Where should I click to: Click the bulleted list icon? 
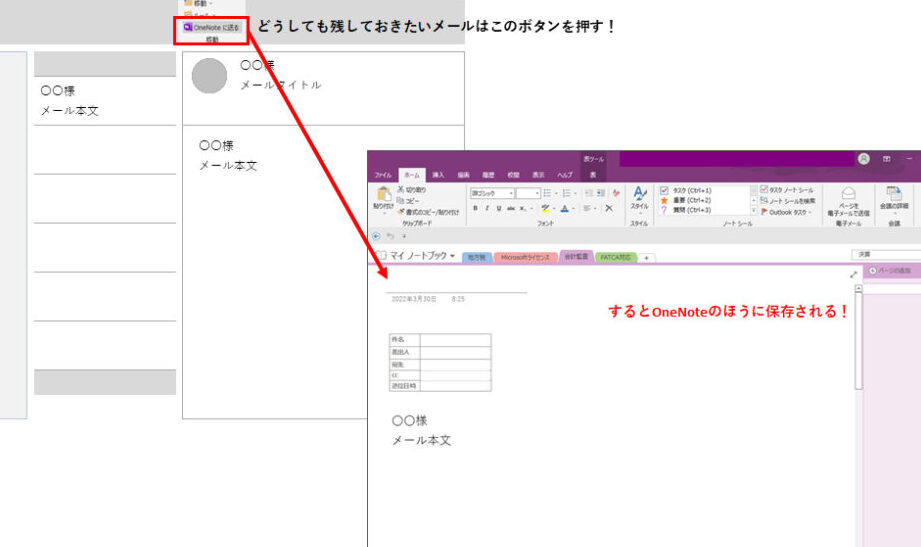coord(547,193)
